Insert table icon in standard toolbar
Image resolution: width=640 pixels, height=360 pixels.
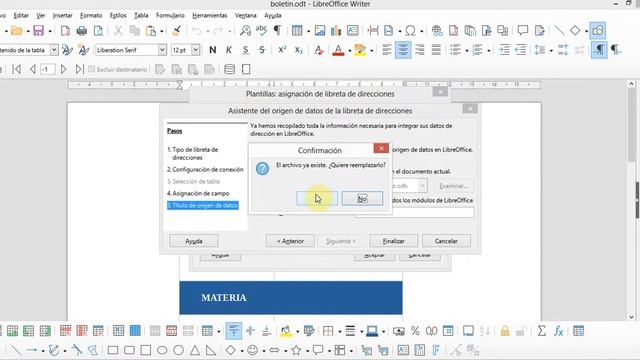point(297,31)
